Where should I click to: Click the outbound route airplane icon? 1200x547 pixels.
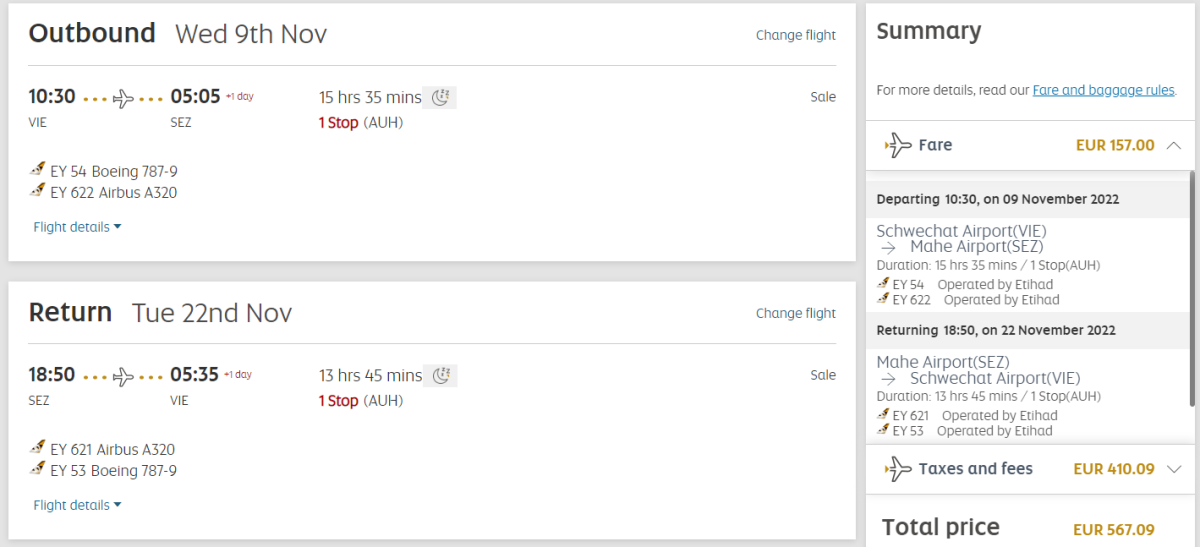[x=123, y=98]
